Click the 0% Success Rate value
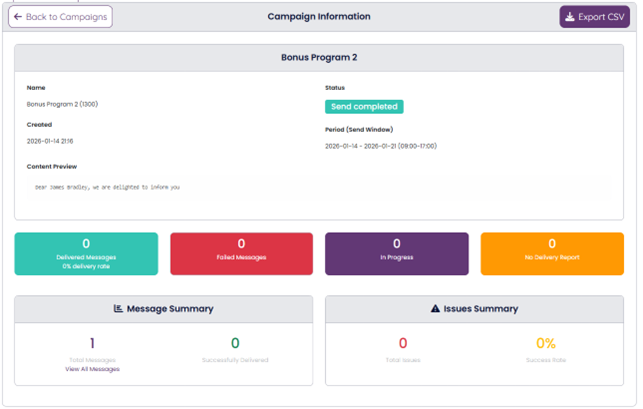Viewport: 643px width, 409px height. (546, 344)
